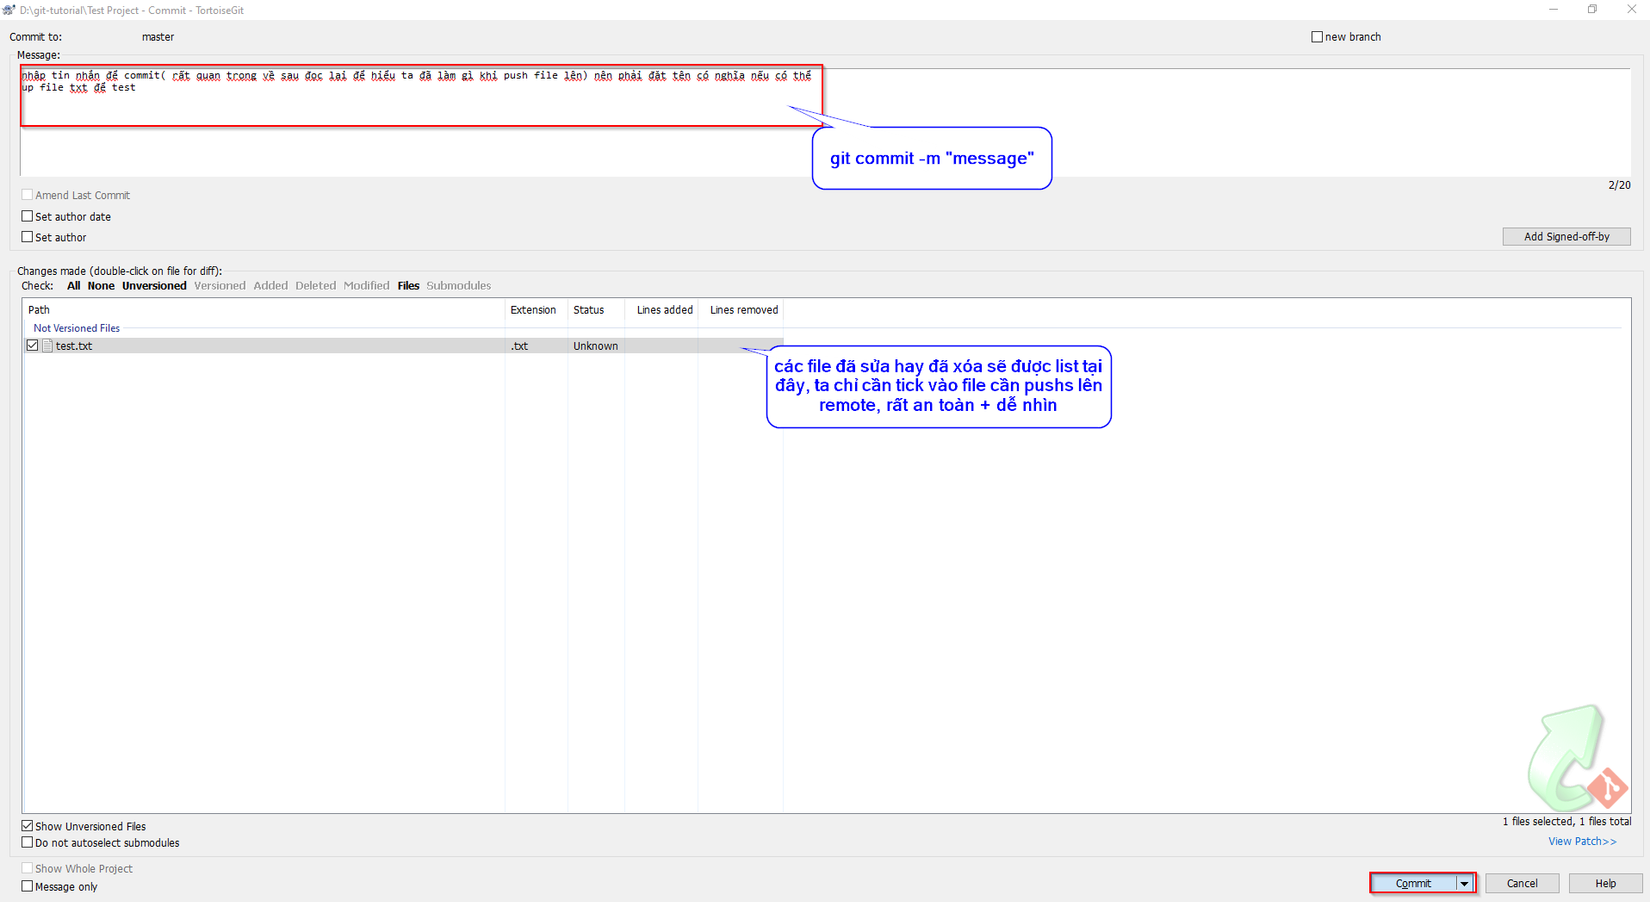Click the Not Versioned Files group header
Screen dimensions: 1650x902
pos(76,328)
